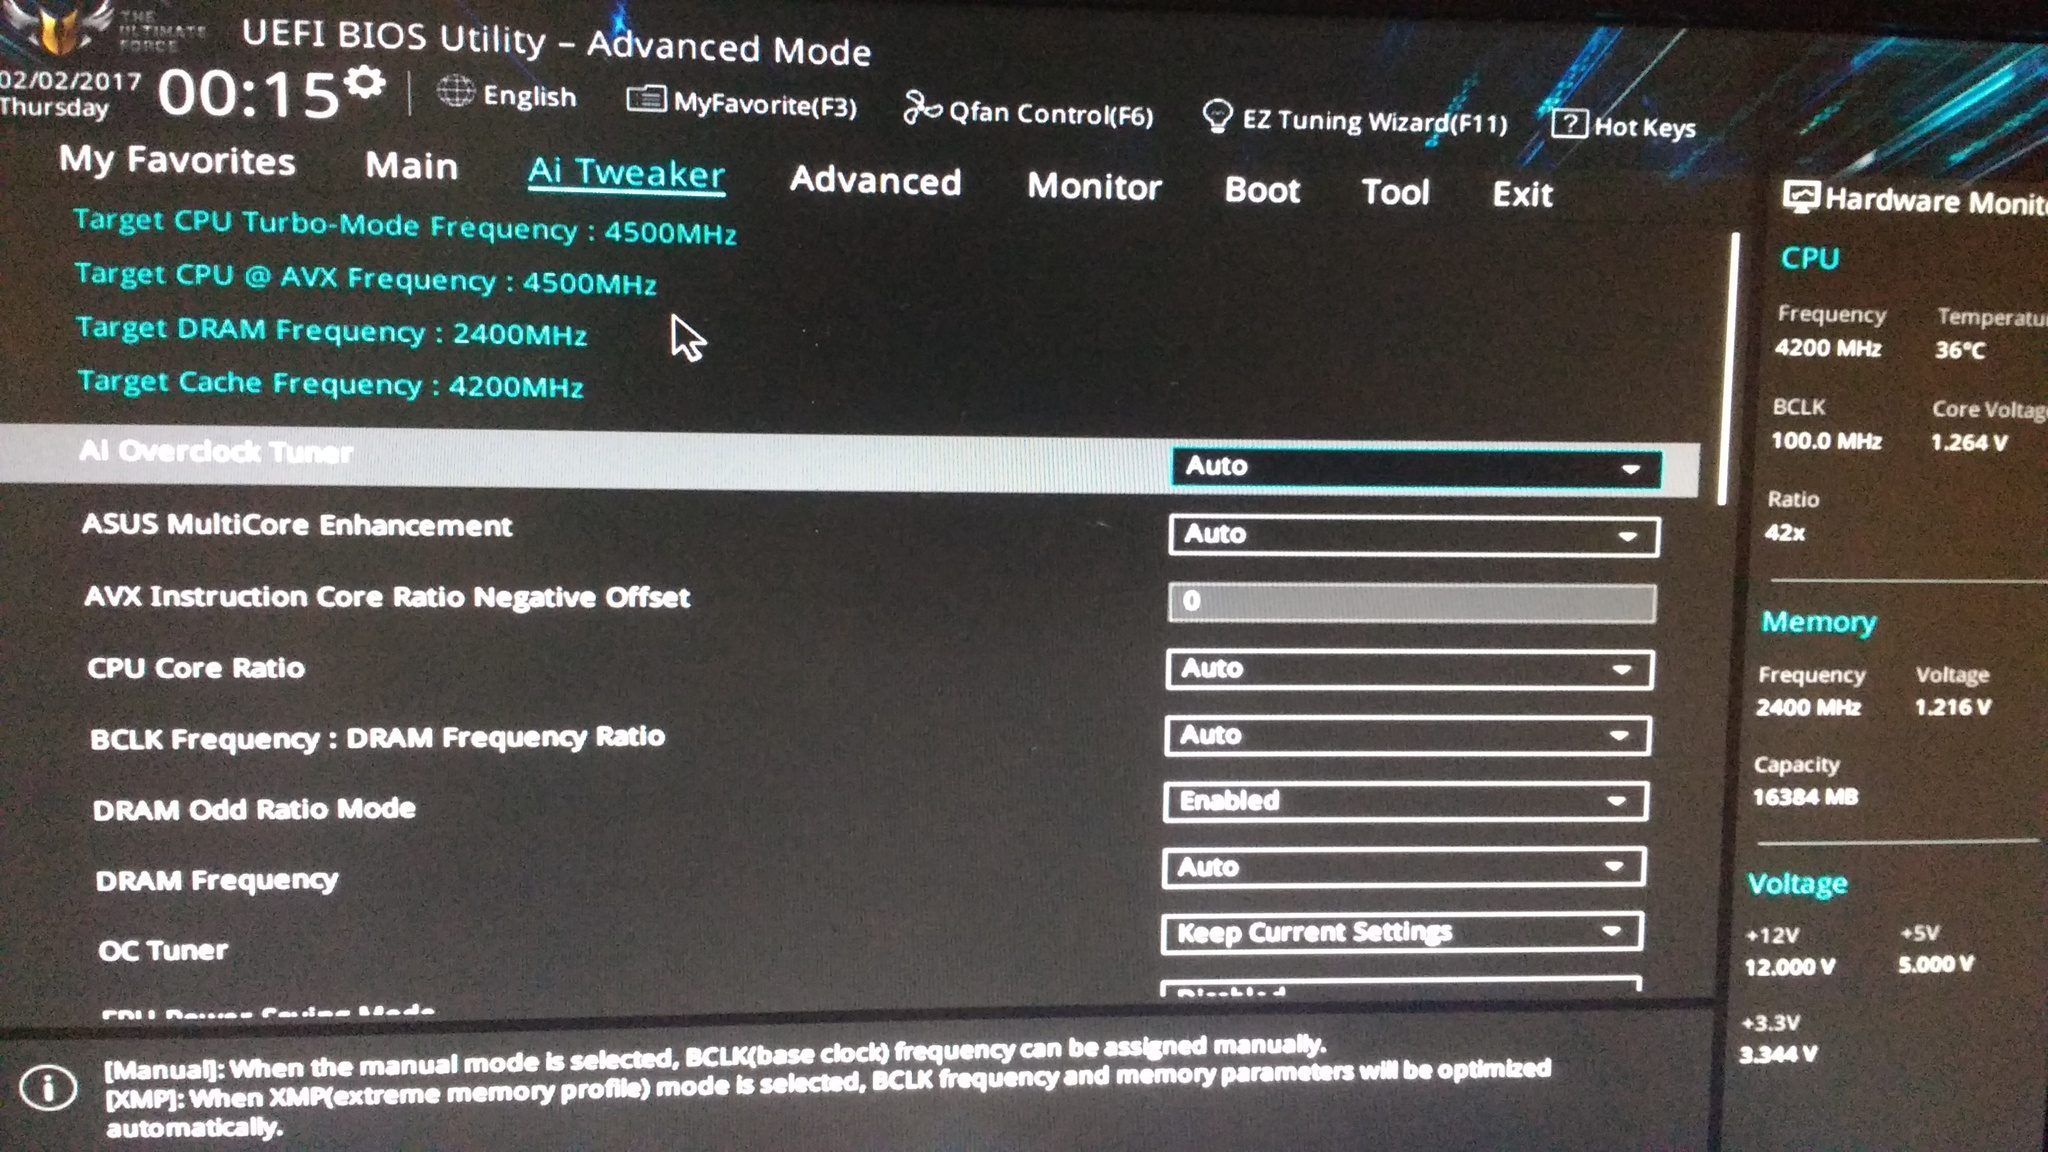Go to Monitor tab
The width and height of the screenshot is (2048, 1152).
(x=1094, y=186)
